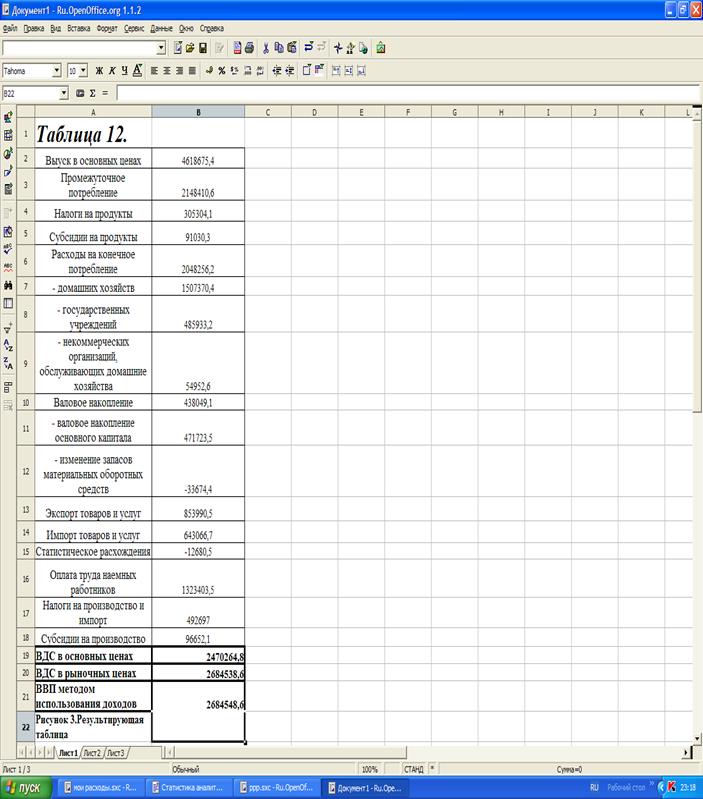
Task: Apply percent number format
Action: coord(222,71)
